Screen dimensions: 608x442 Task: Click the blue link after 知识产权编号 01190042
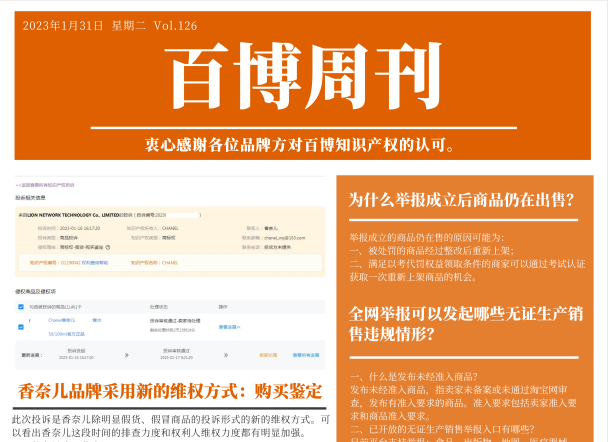click(95, 263)
